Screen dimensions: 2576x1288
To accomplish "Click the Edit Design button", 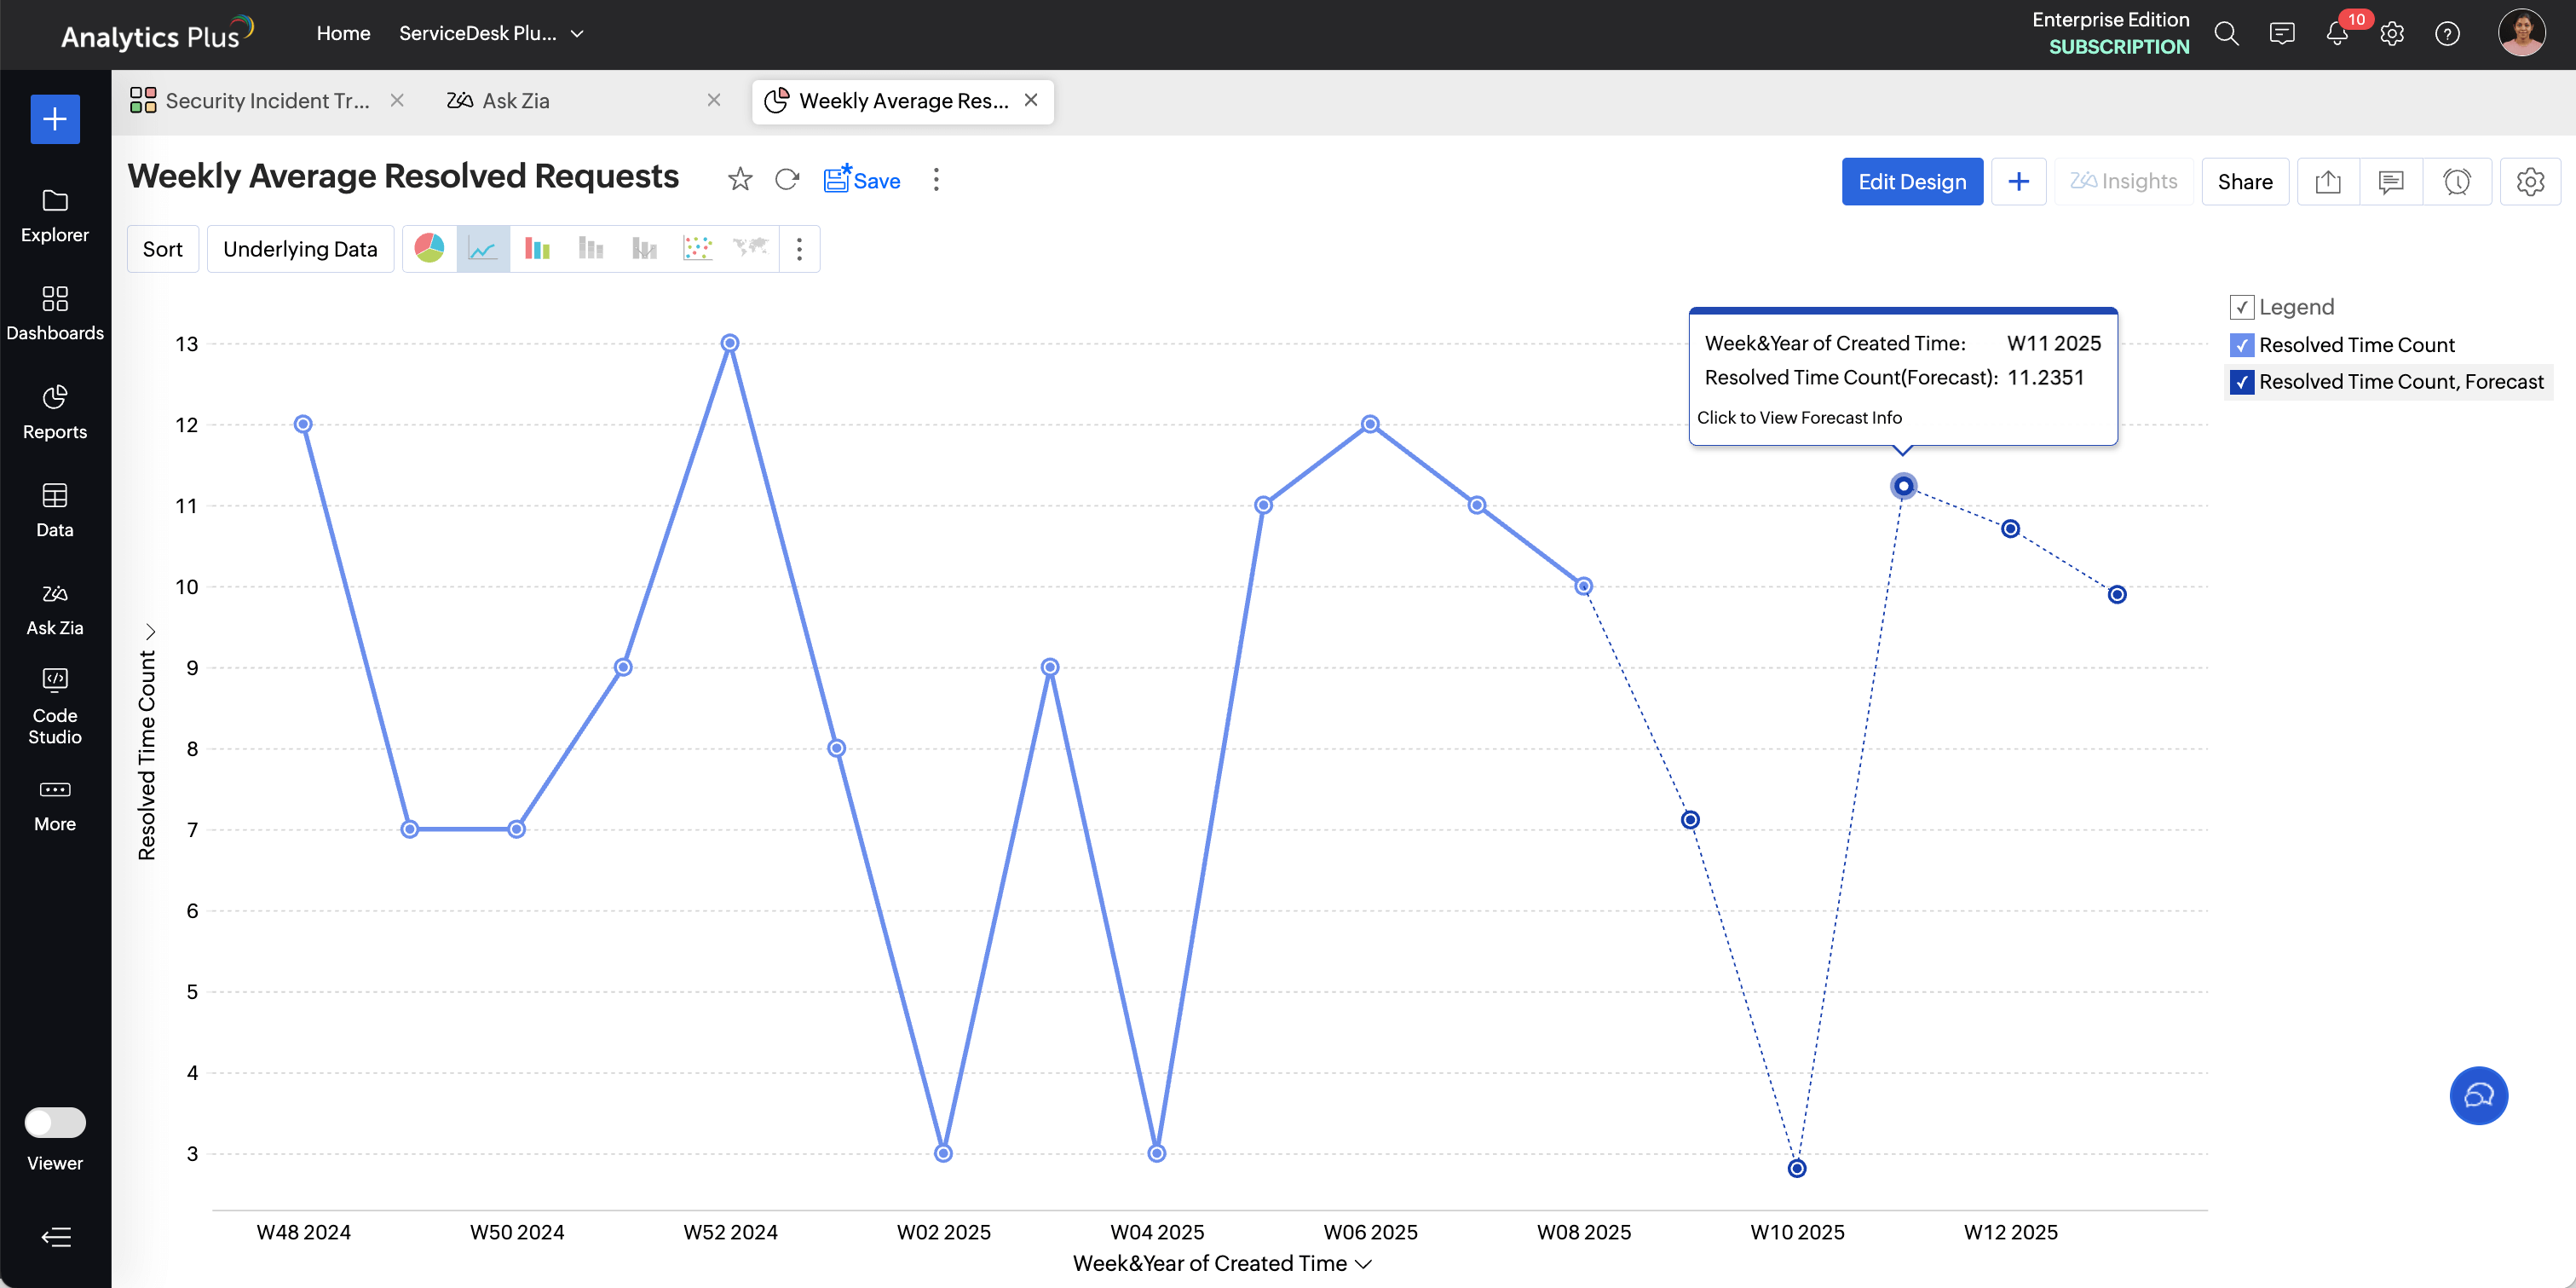I will coord(1911,181).
